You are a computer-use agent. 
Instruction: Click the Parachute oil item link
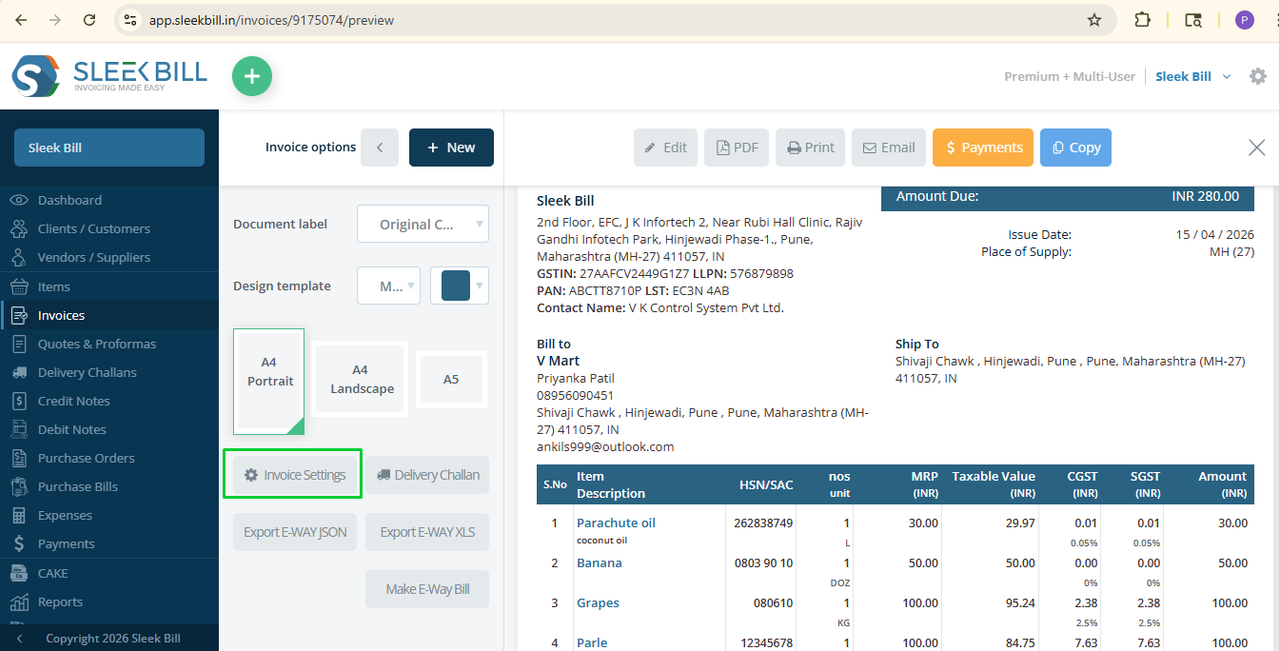616,523
